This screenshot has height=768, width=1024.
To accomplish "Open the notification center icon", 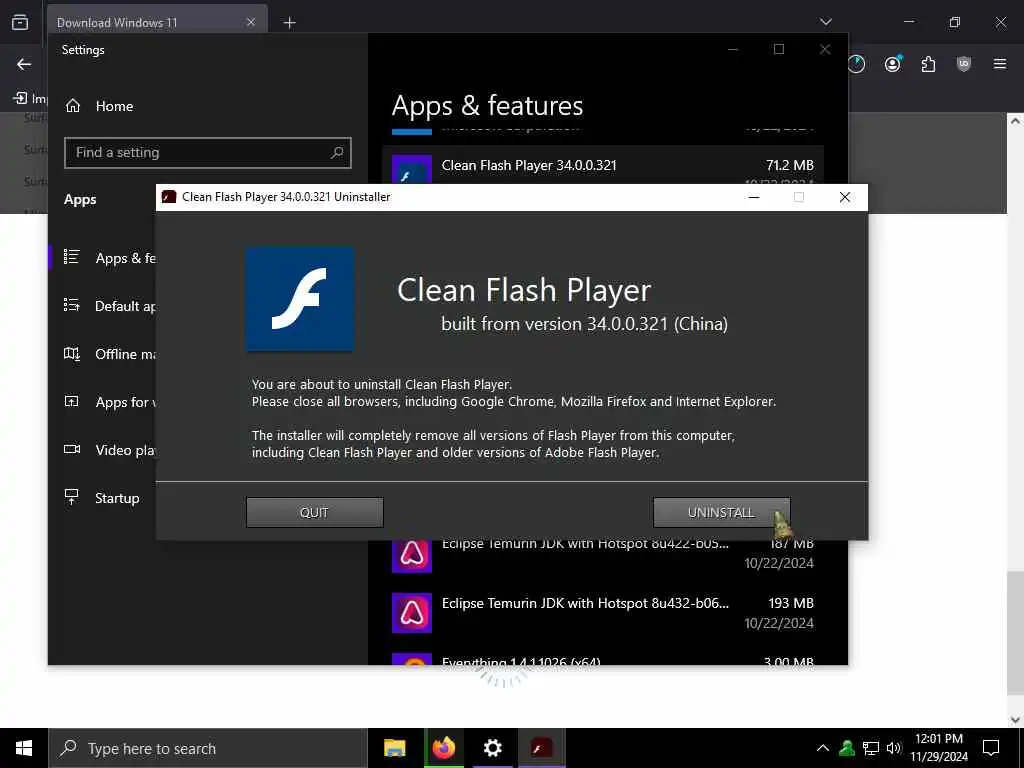I will [x=991, y=748].
